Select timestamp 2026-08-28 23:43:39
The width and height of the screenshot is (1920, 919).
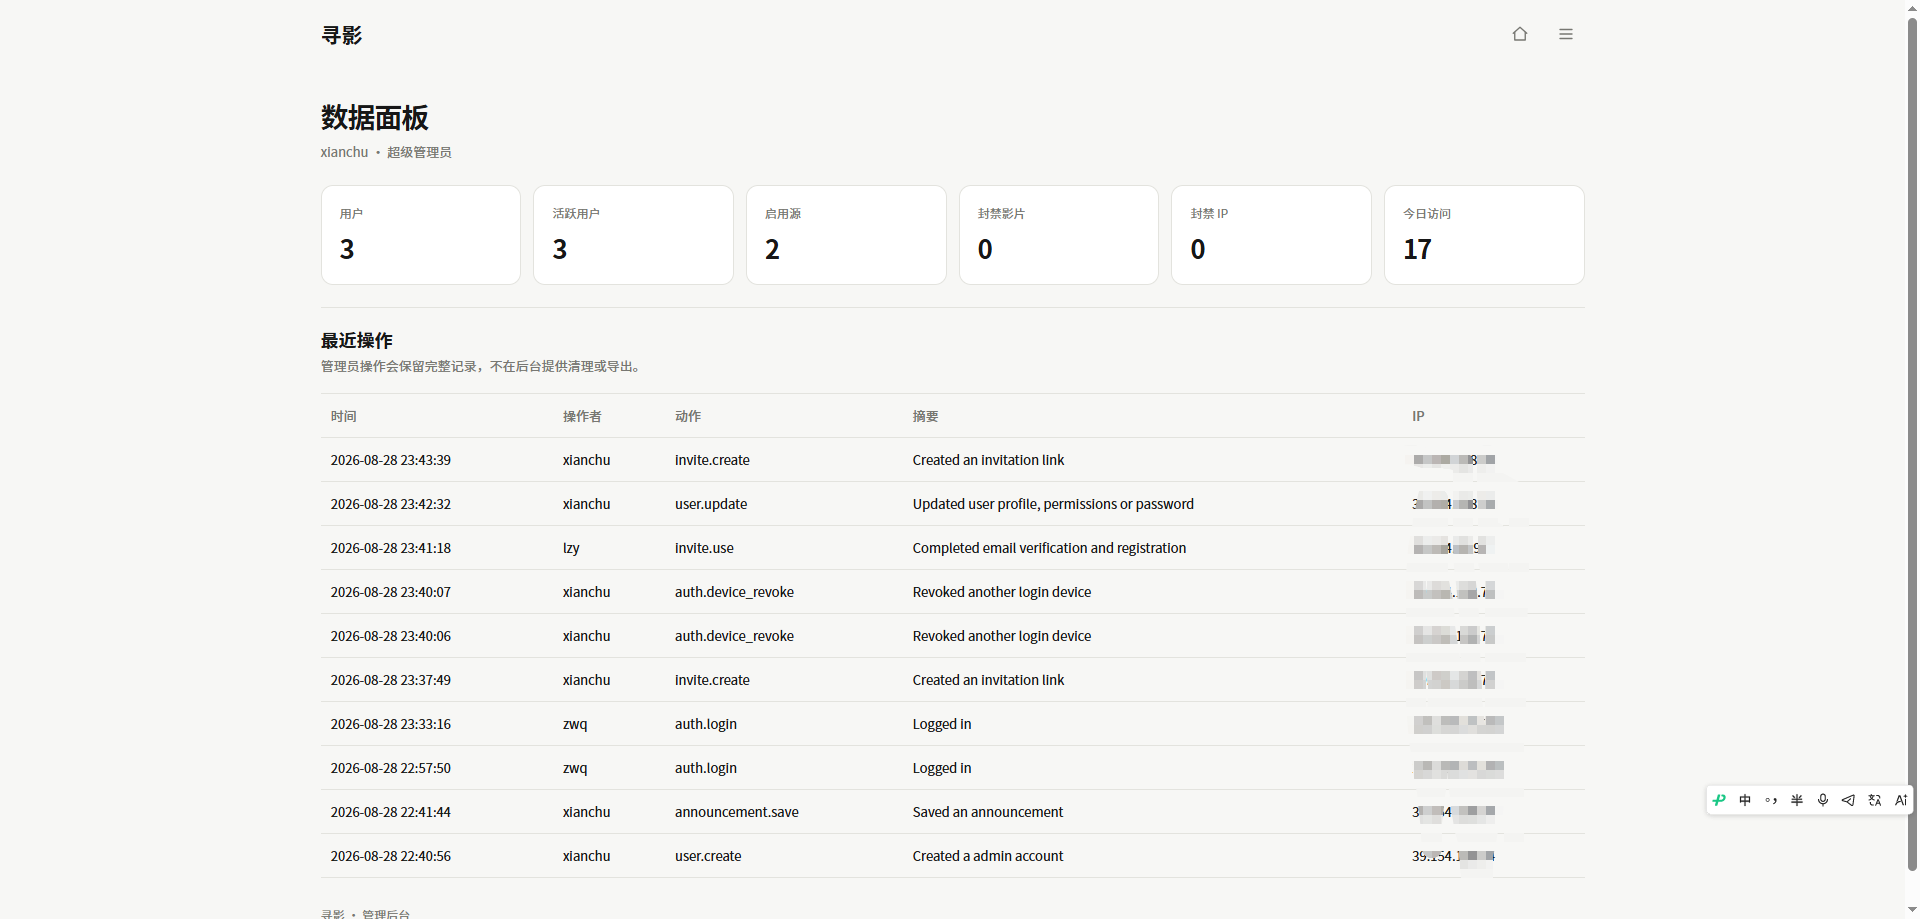point(391,460)
